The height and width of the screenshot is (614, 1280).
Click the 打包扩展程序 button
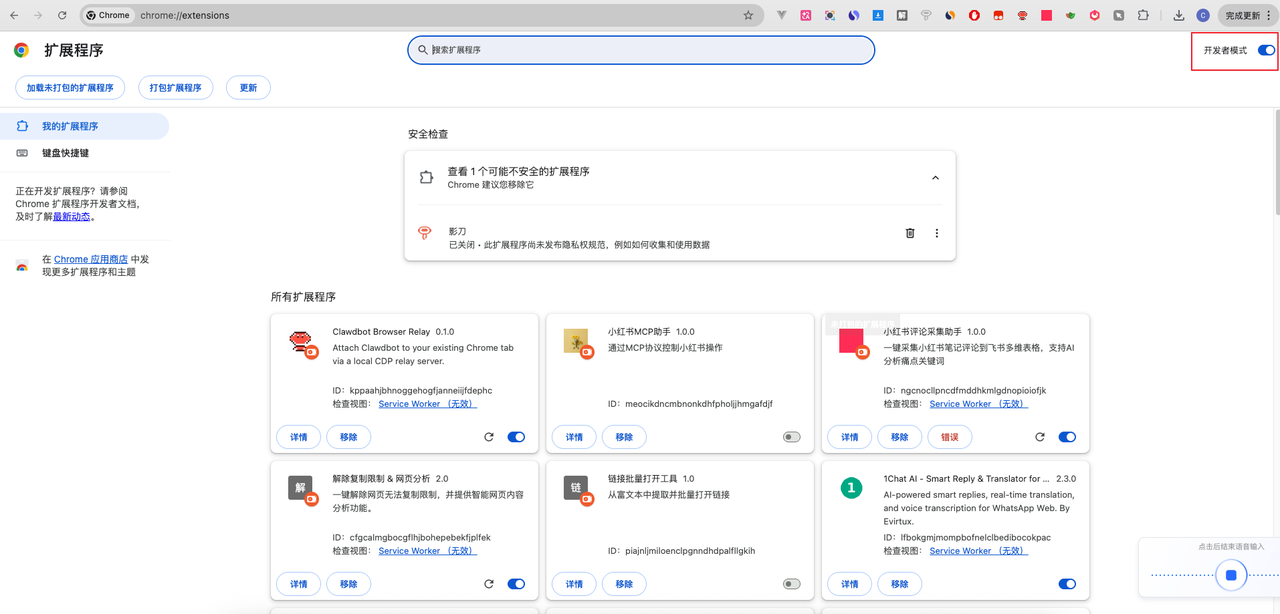176,88
